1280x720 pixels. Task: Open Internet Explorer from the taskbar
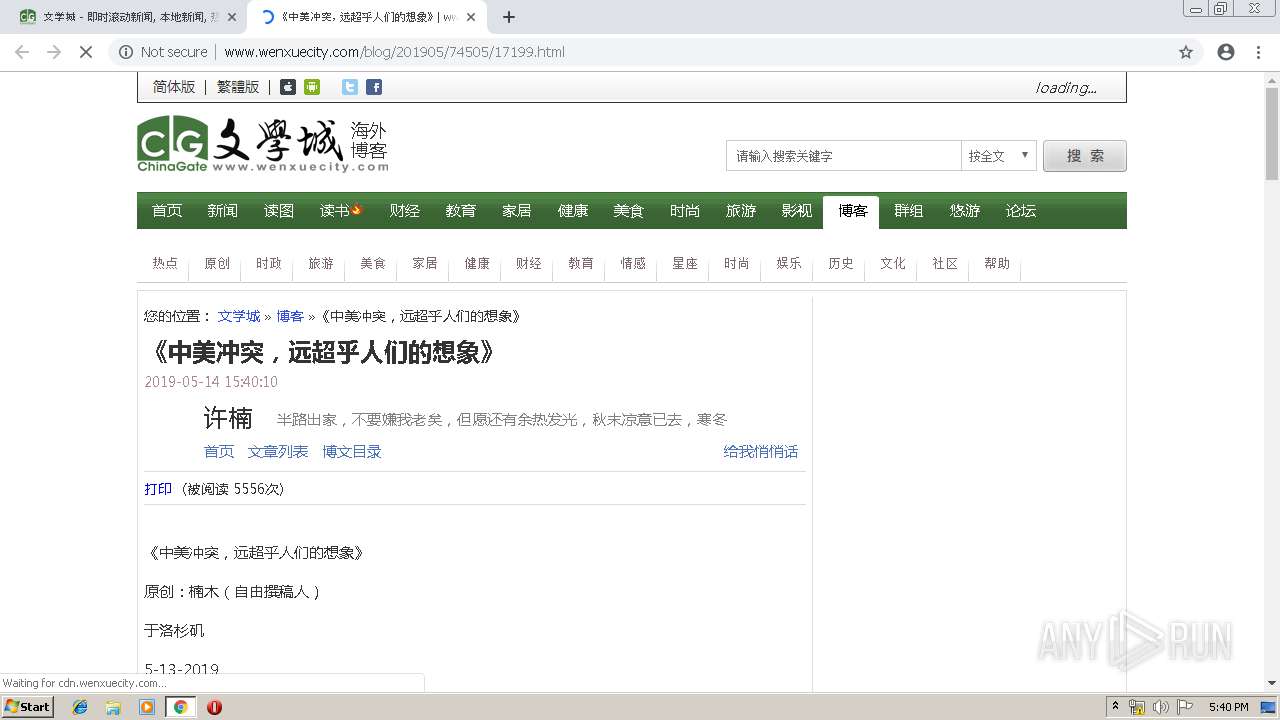80,707
